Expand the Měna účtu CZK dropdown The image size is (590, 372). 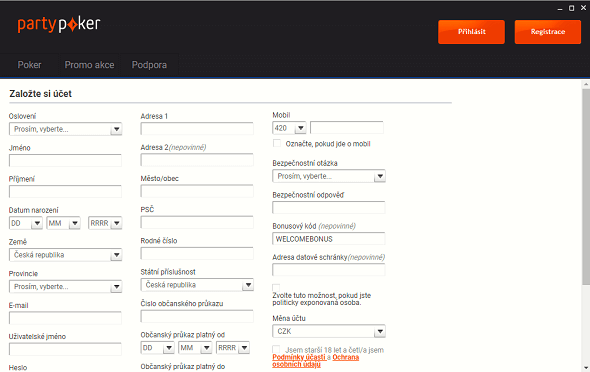pyautogui.click(x=329, y=331)
